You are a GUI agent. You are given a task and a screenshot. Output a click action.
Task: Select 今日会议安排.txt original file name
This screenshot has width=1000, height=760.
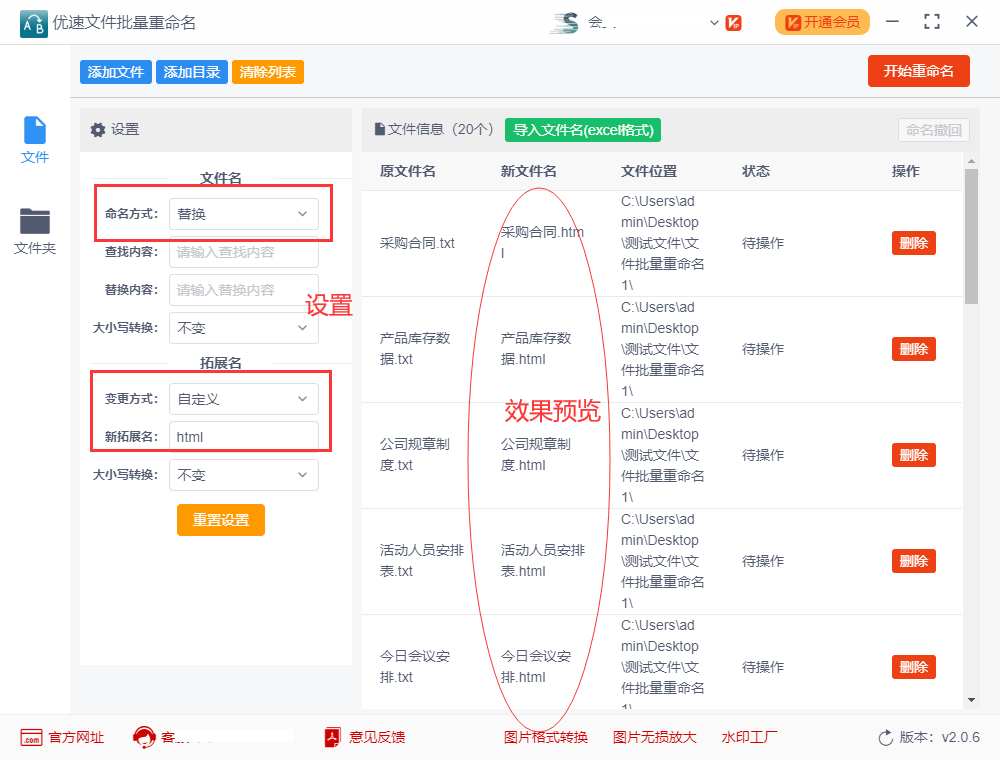click(x=415, y=666)
